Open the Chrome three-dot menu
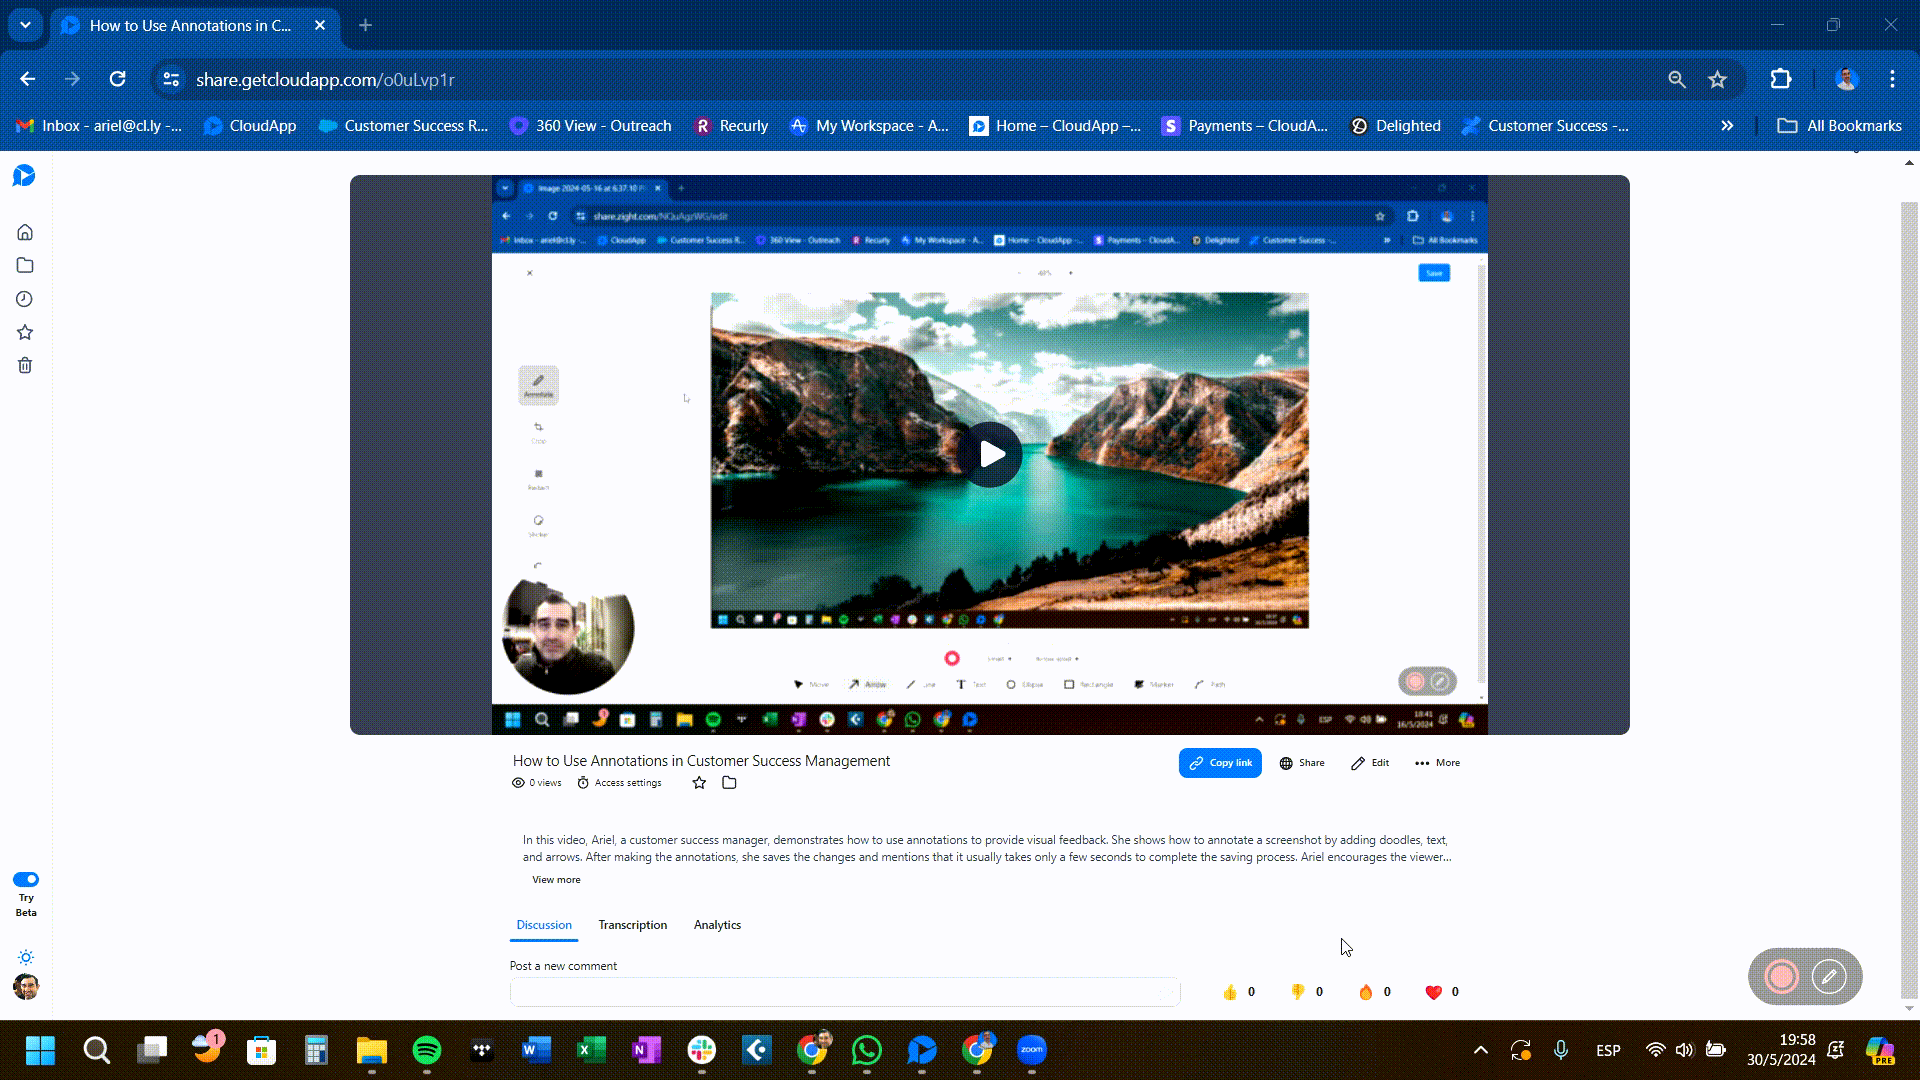Screen dimensions: 1920x1080 [1892, 79]
